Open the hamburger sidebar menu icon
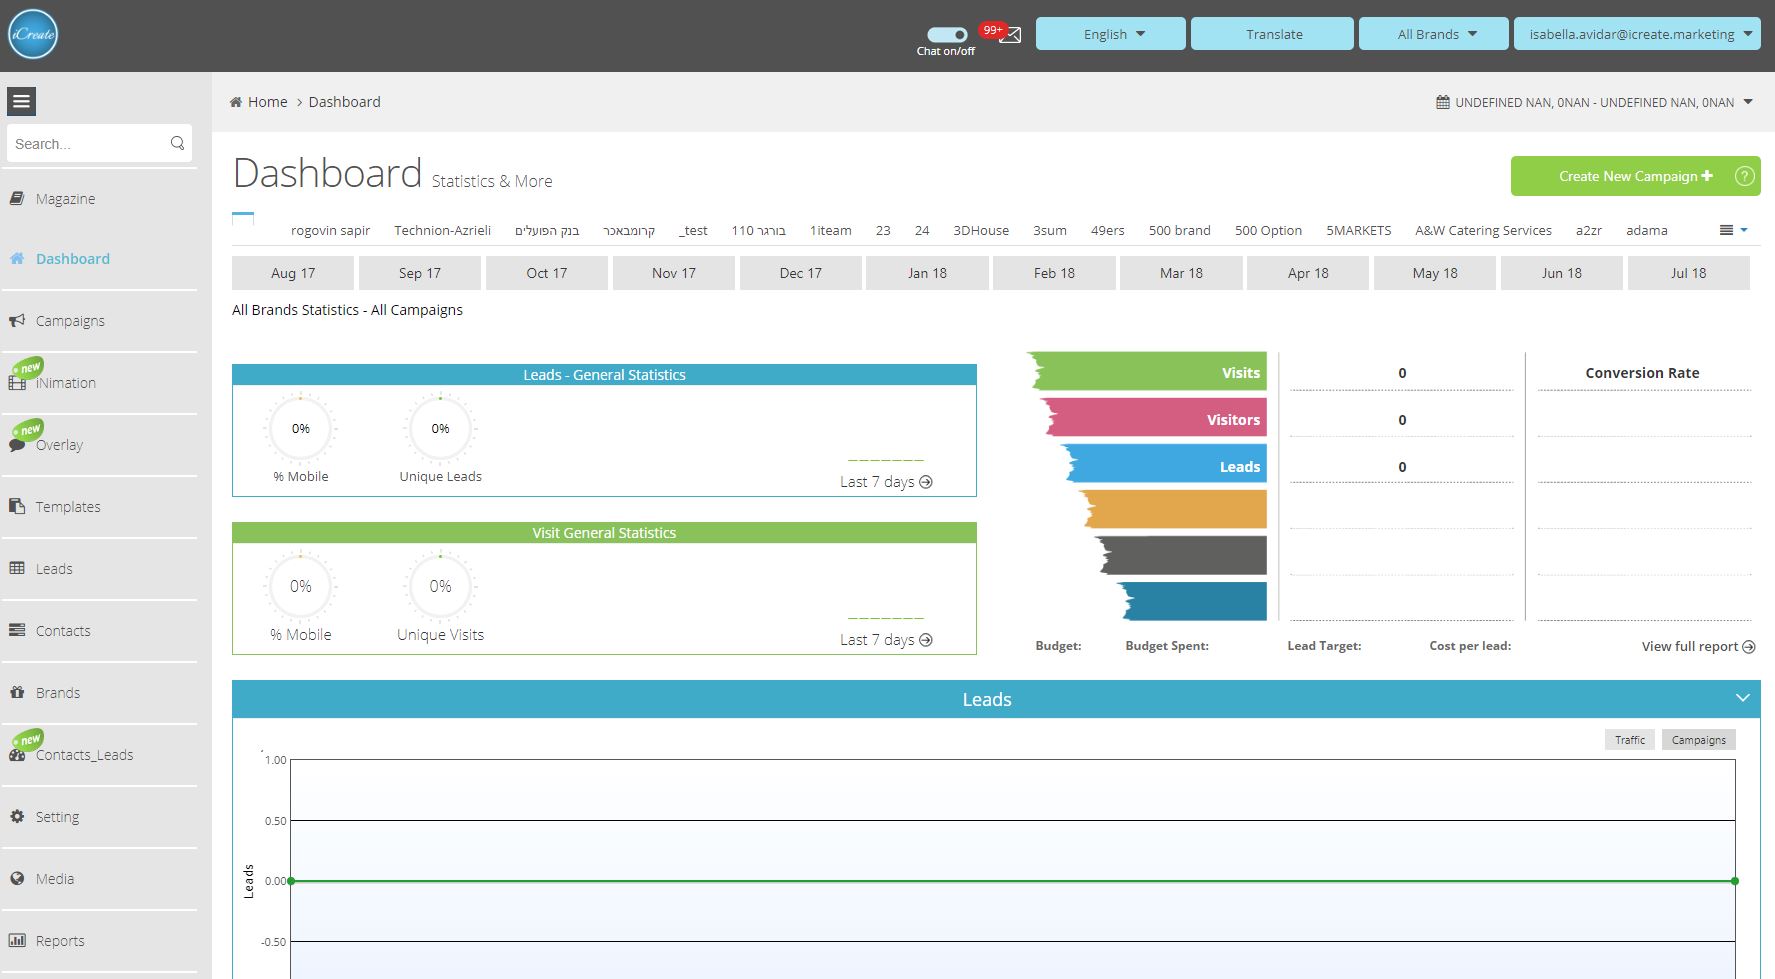The height and width of the screenshot is (979, 1775). coord(21,101)
